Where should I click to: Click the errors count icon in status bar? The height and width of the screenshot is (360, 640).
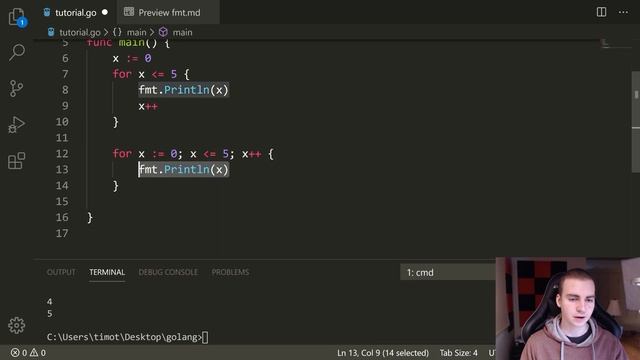(x=15, y=353)
